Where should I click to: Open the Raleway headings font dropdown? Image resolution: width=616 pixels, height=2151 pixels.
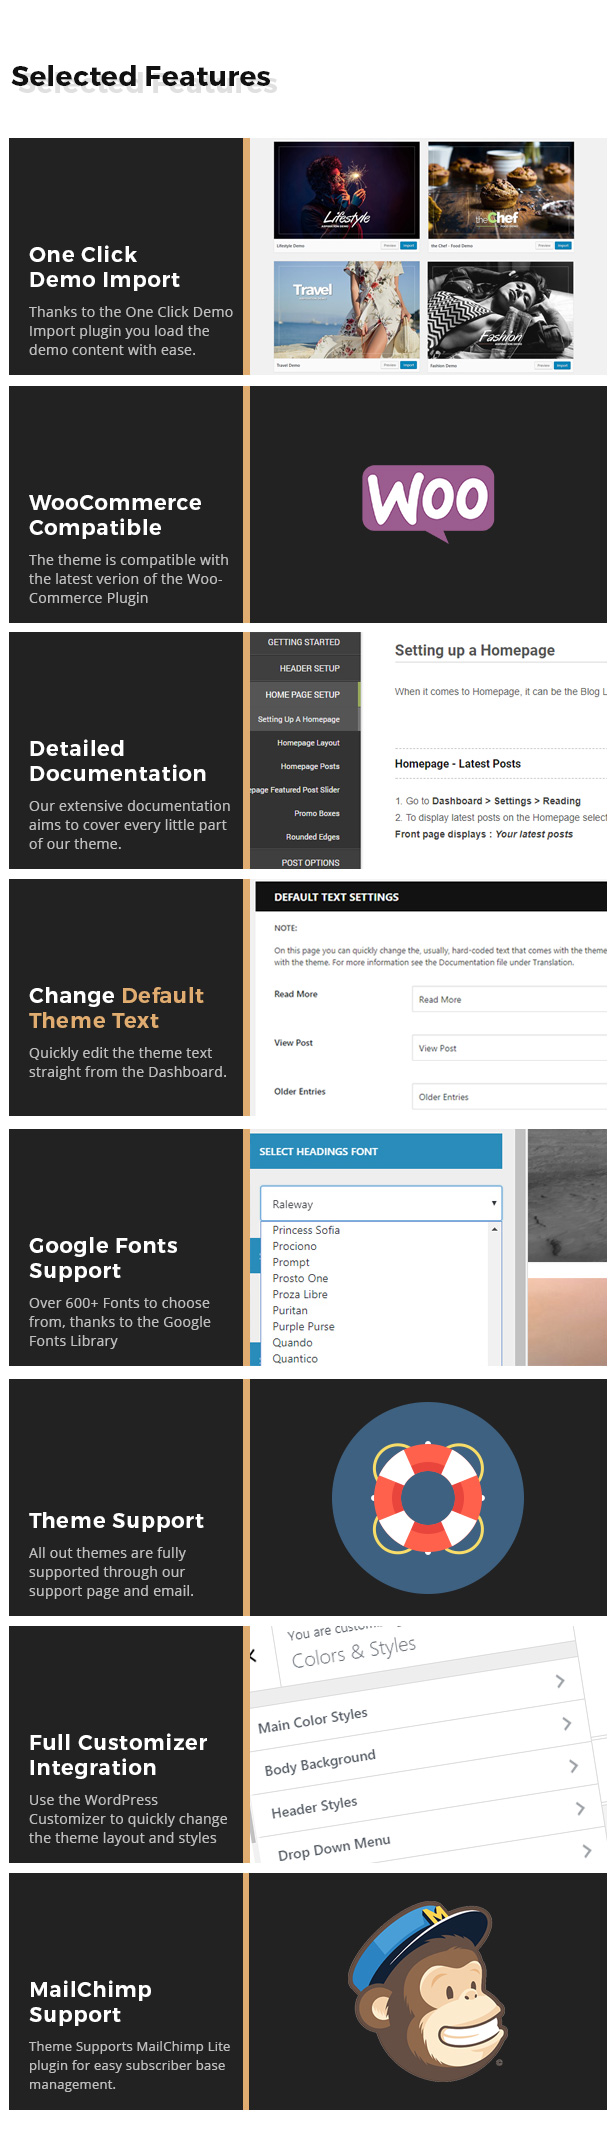coord(381,1204)
